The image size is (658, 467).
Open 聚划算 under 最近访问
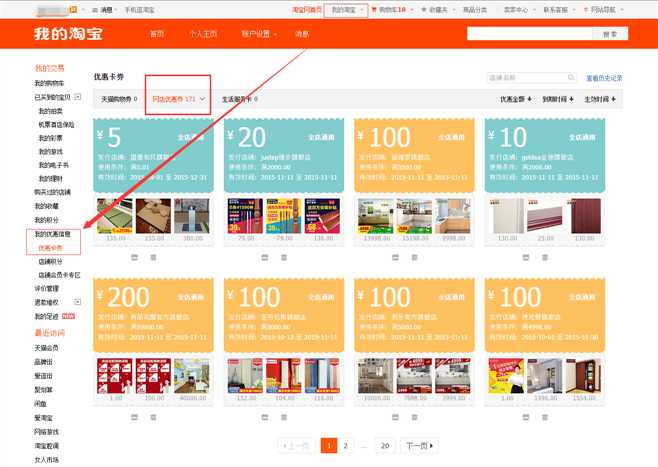pyautogui.click(x=43, y=390)
